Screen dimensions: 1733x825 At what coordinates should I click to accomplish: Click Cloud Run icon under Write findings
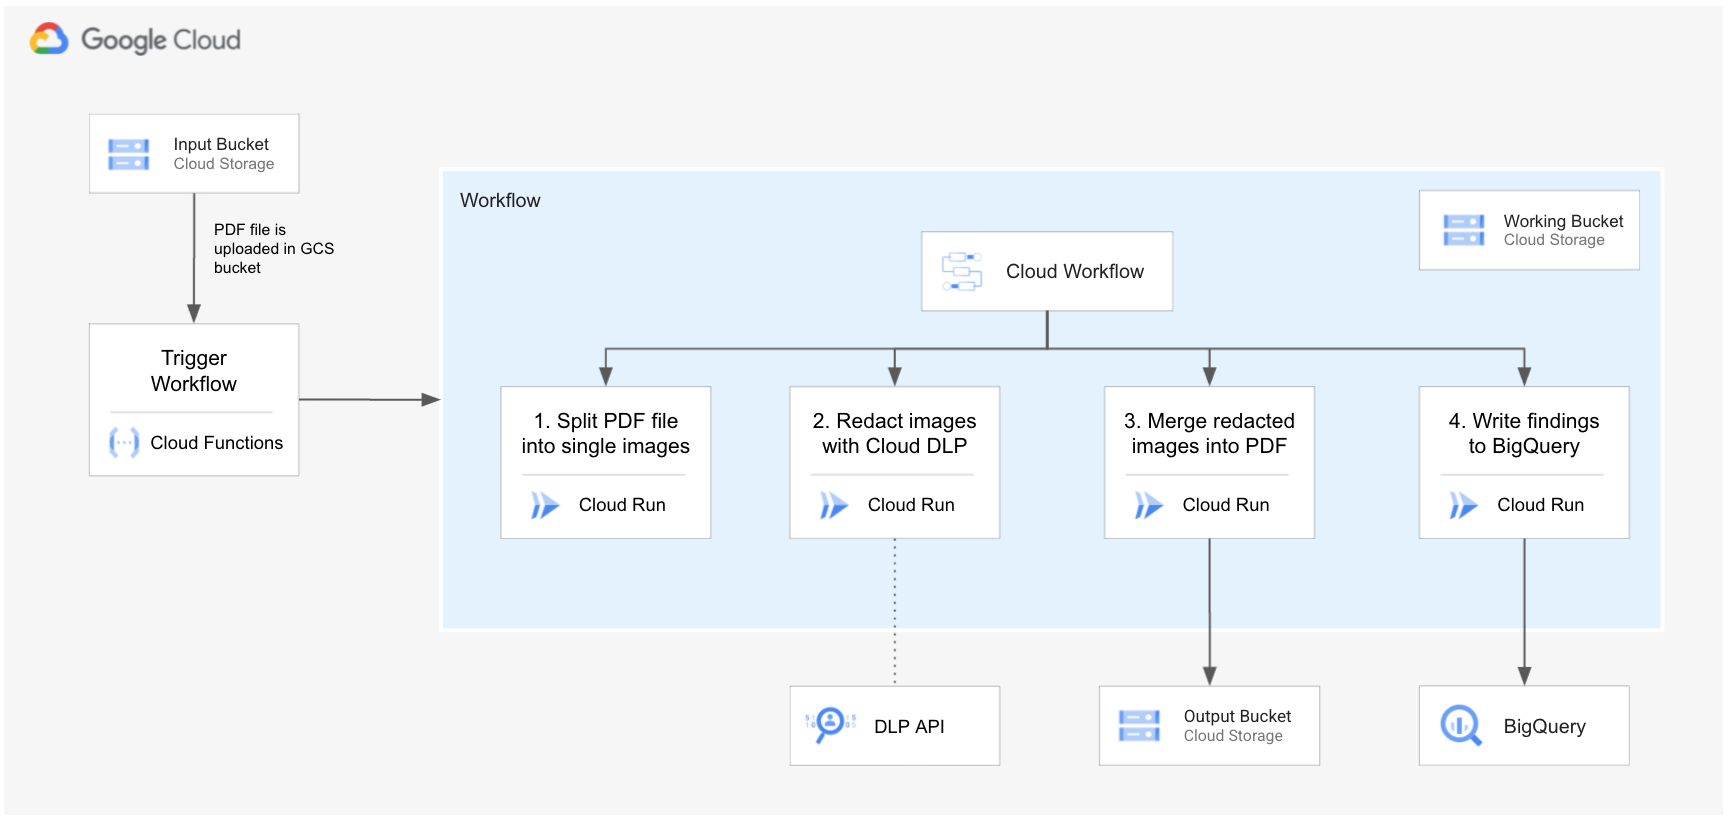pos(1463,505)
